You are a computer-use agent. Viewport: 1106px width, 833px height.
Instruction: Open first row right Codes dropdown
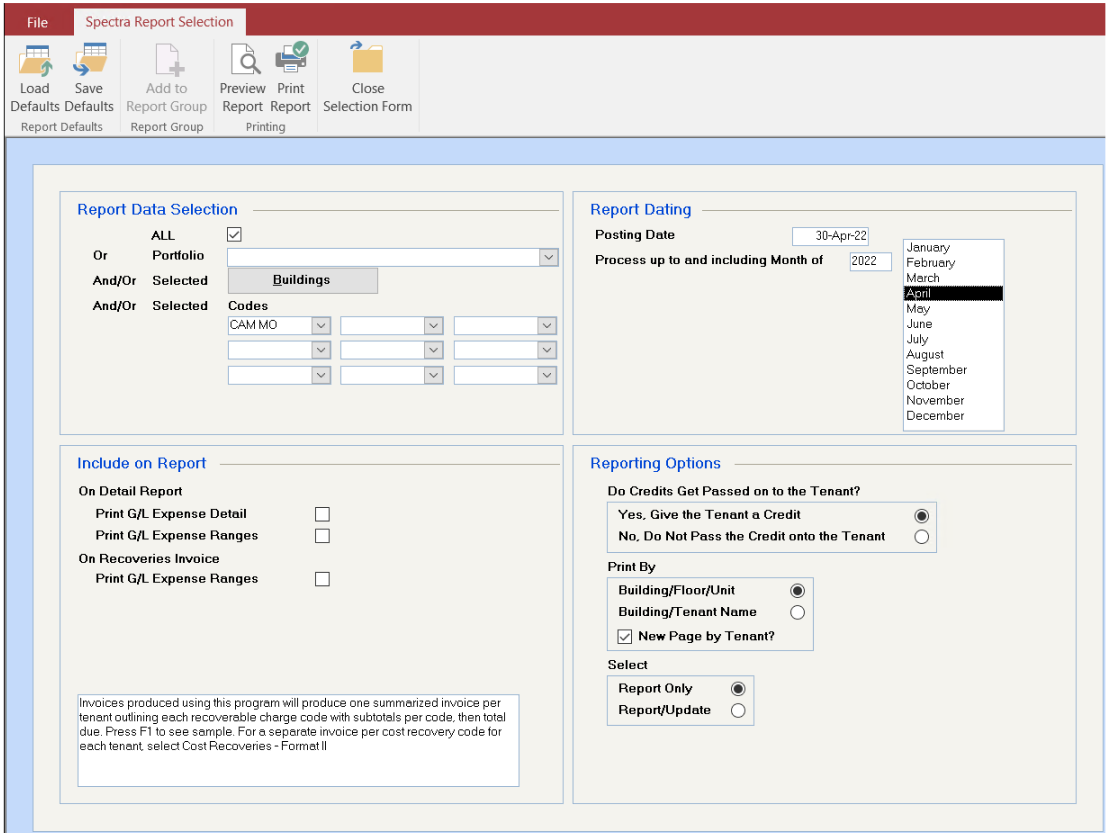(x=547, y=325)
